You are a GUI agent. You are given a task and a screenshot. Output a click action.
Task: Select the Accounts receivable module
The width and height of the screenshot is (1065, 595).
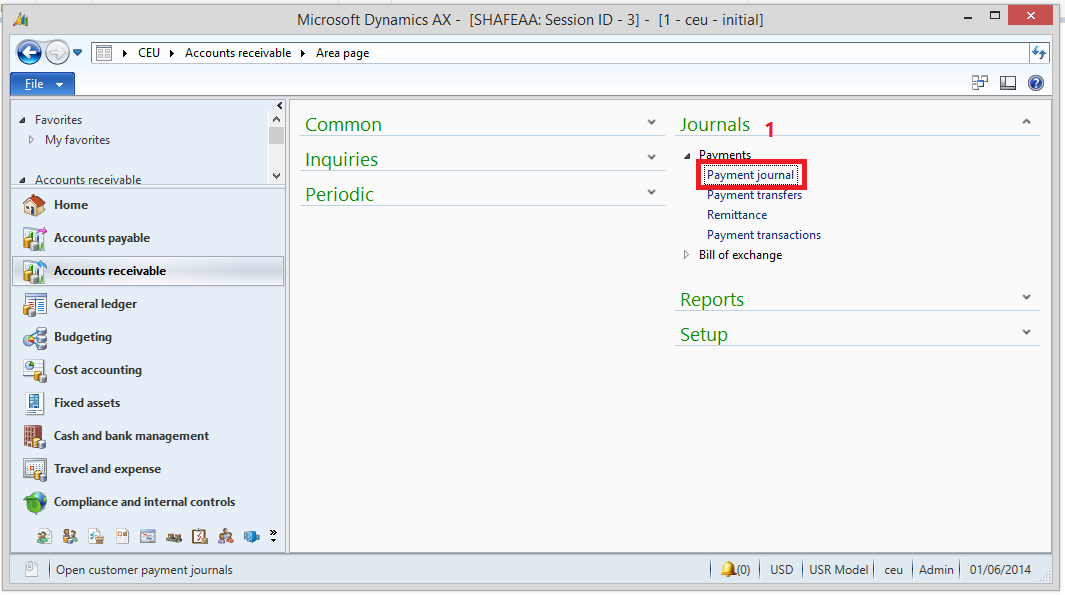click(x=147, y=271)
